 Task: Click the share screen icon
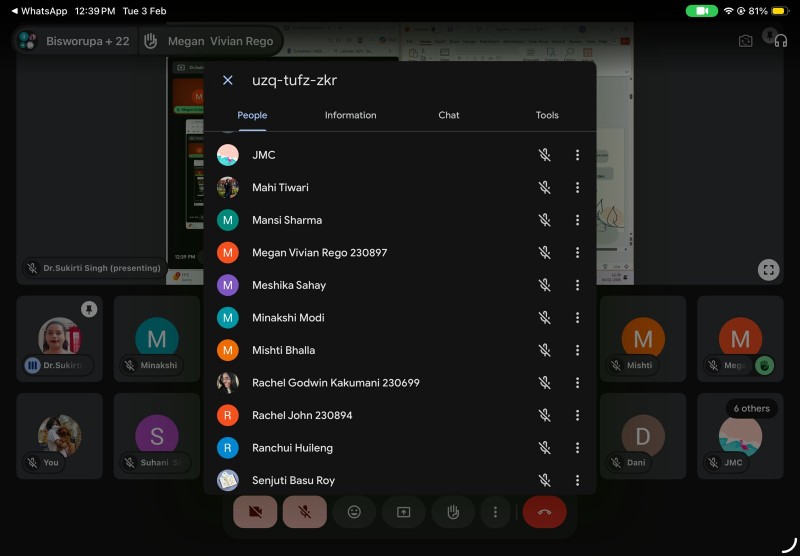404,512
